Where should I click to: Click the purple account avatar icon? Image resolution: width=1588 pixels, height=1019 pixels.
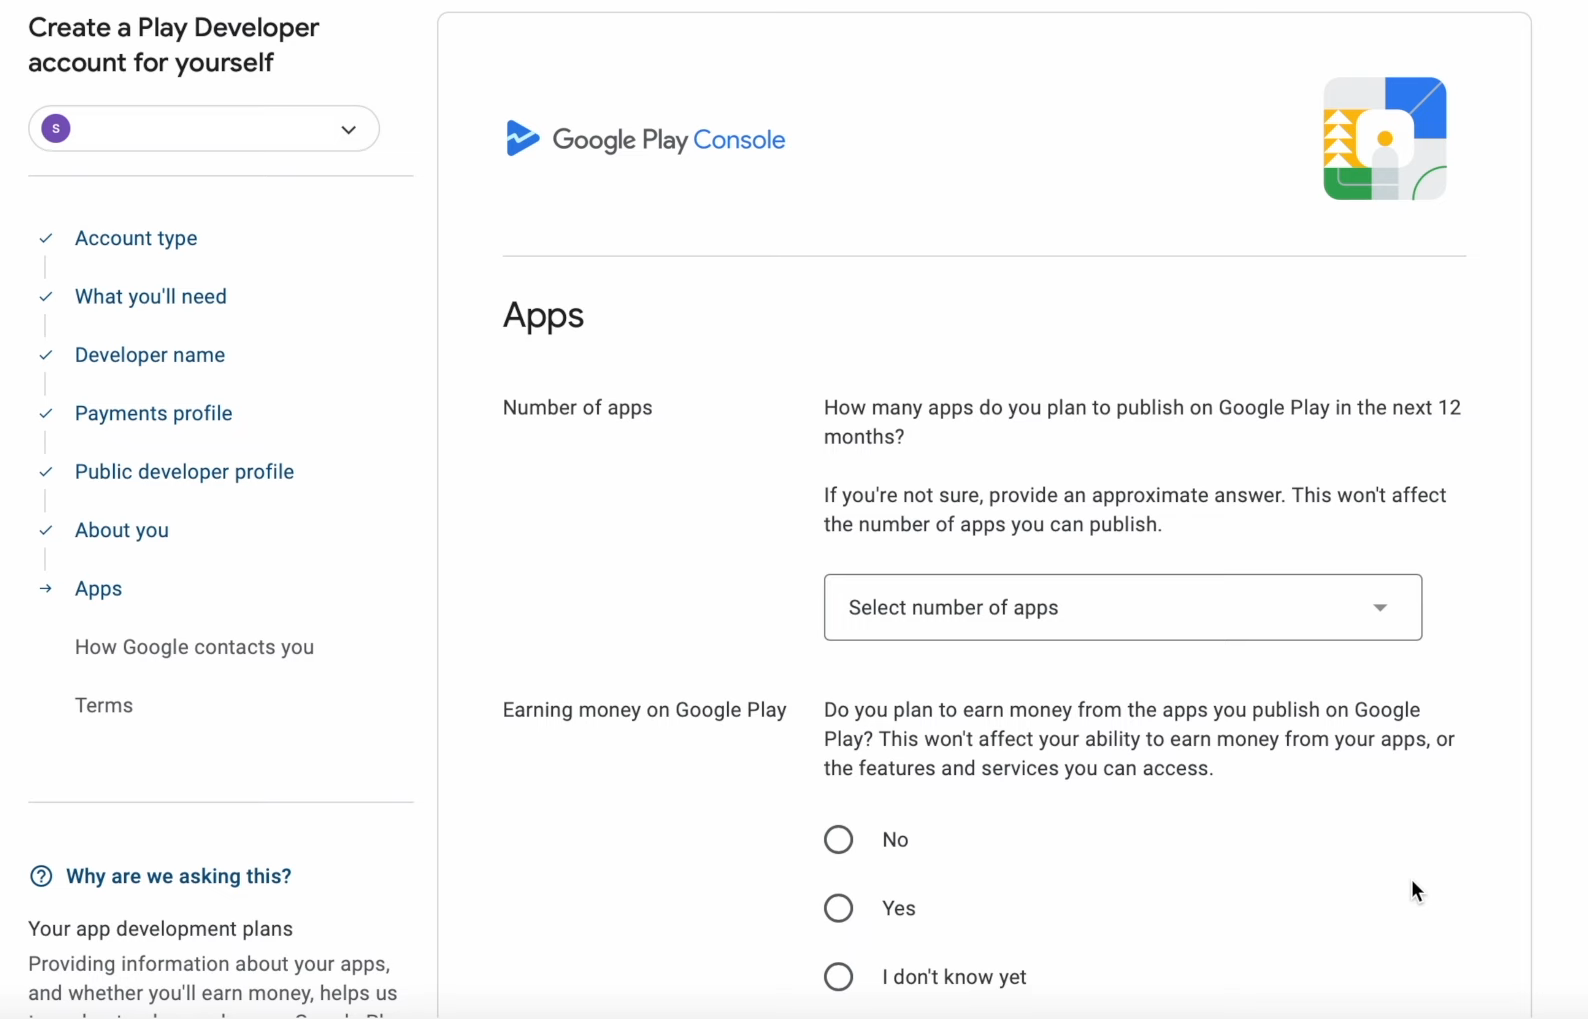(56, 128)
